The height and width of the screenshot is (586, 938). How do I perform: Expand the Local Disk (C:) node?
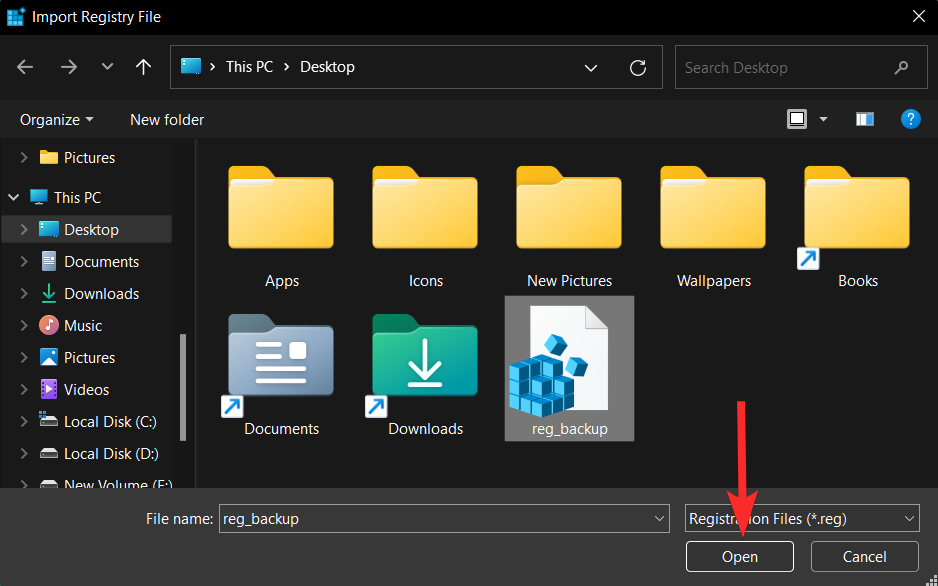click(x=24, y=422)
